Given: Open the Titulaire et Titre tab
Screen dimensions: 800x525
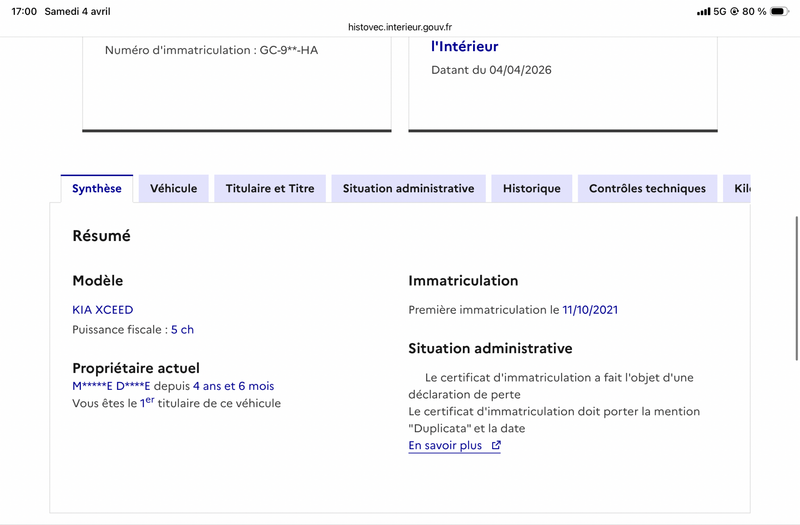Looking at the screenshot, I should click(x=270, y=188).
